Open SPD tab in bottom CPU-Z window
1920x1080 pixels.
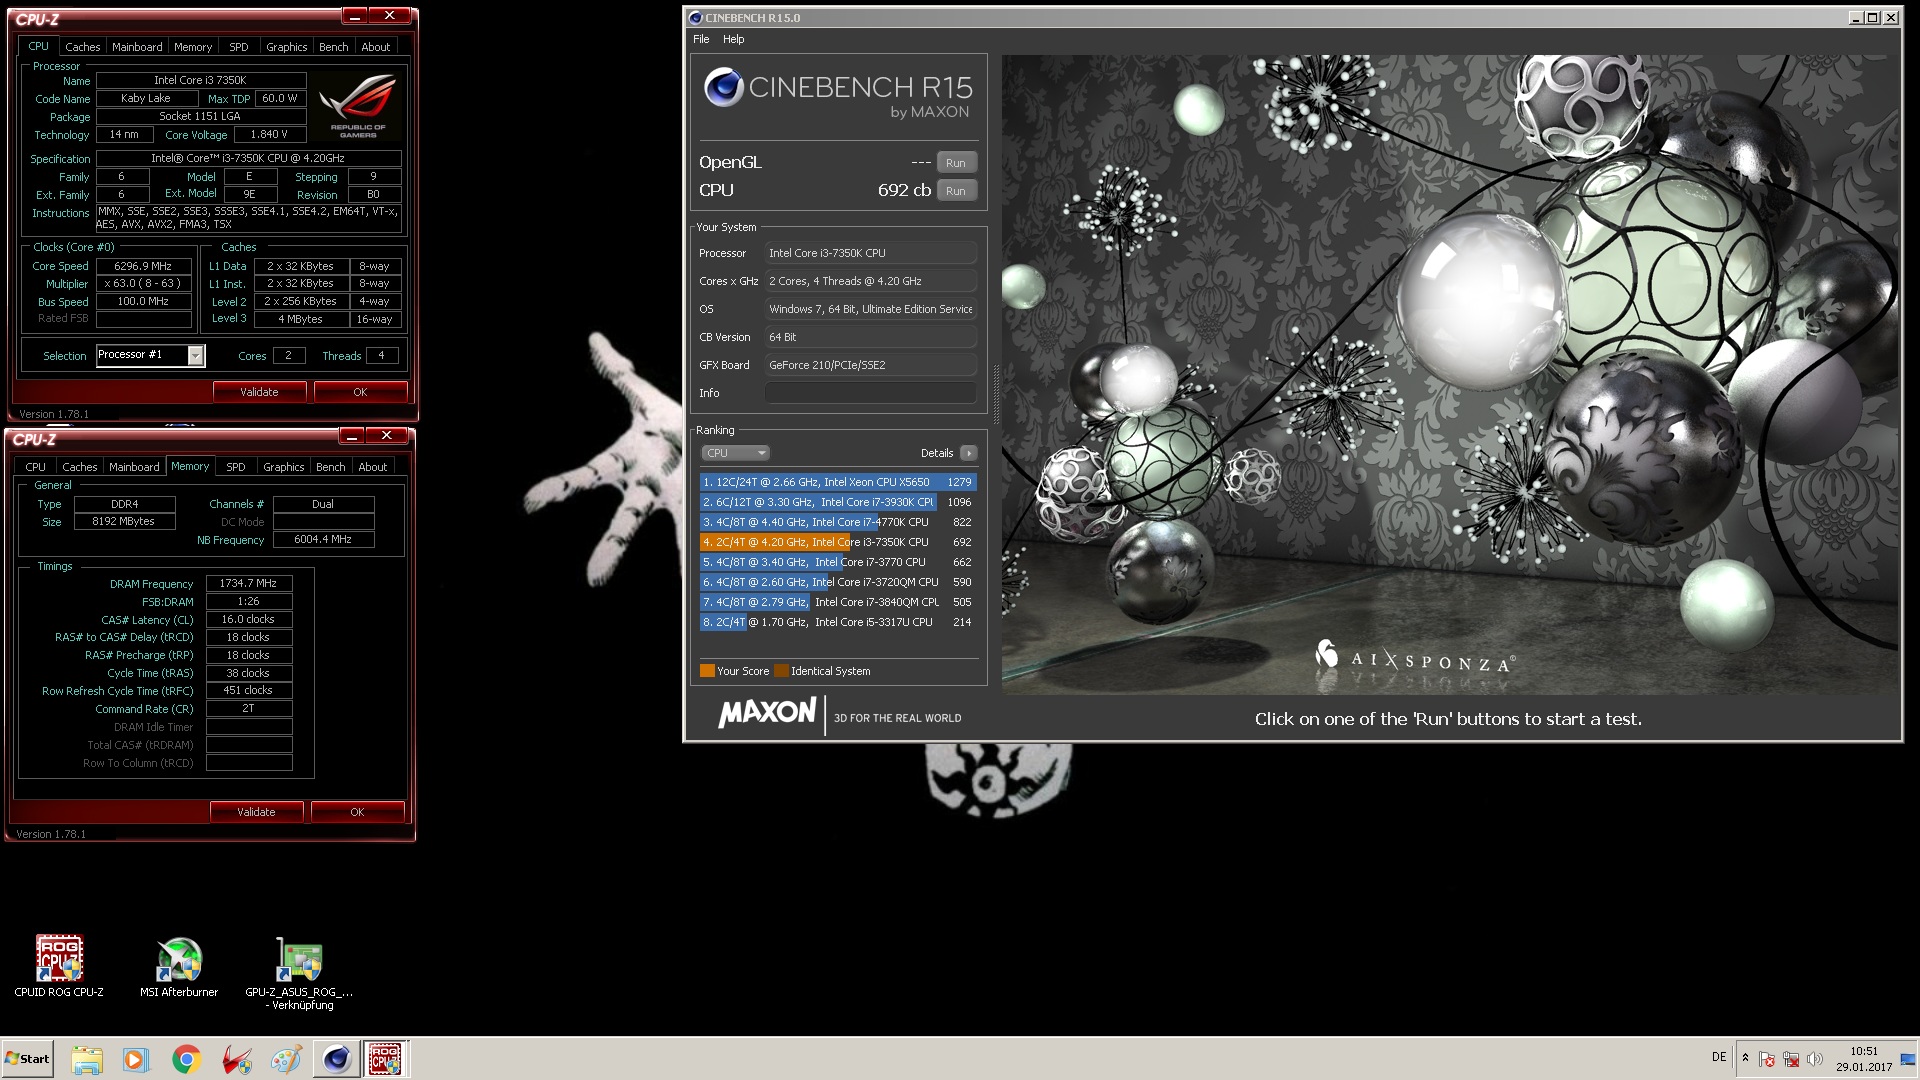click(x=236, y=467)
